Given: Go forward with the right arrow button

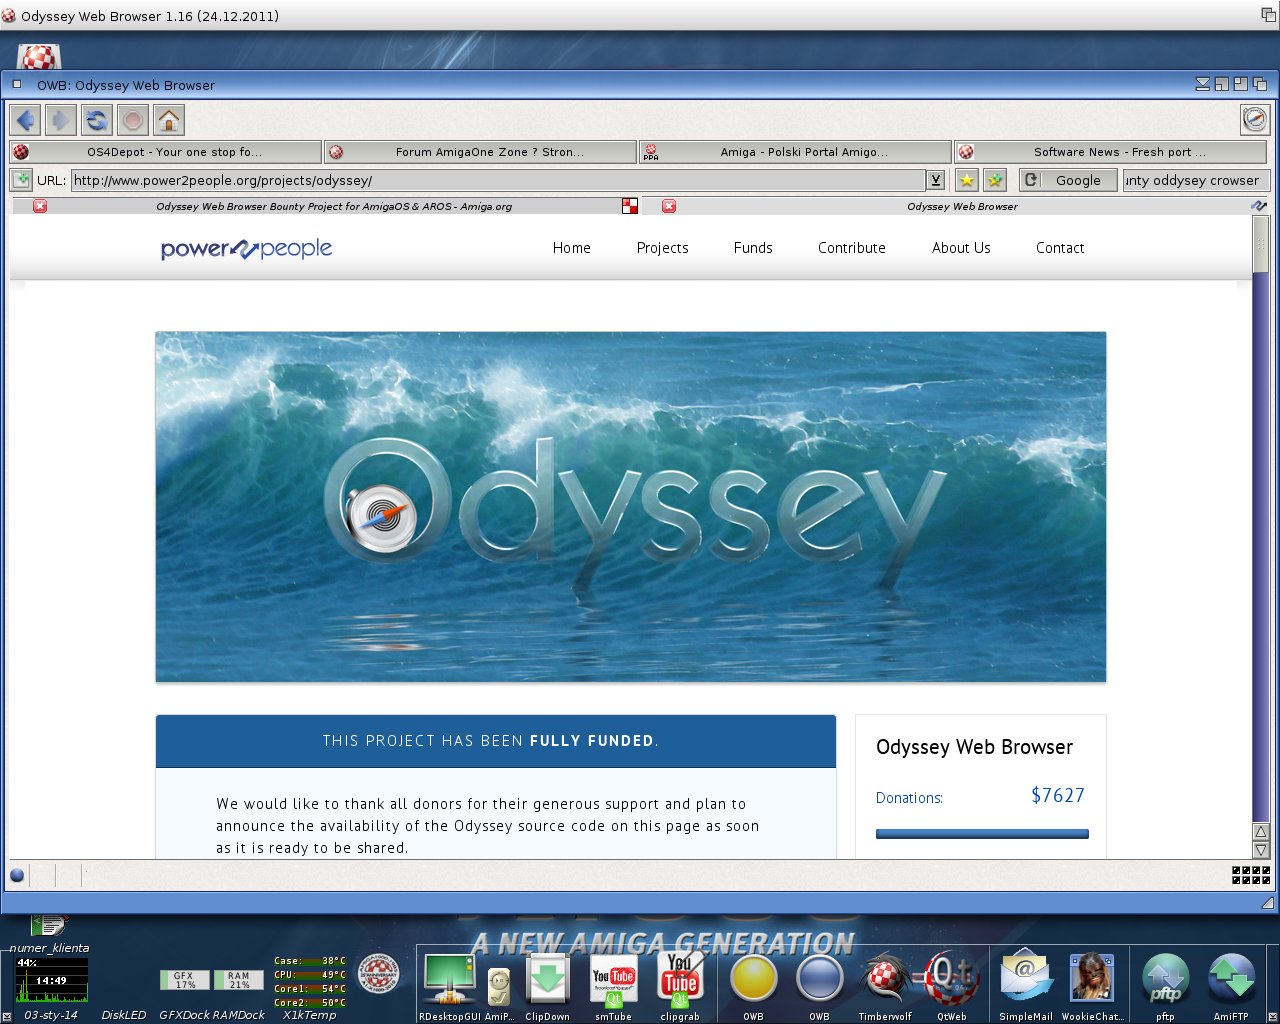Looking at the screenshot, I should [61, 121].
